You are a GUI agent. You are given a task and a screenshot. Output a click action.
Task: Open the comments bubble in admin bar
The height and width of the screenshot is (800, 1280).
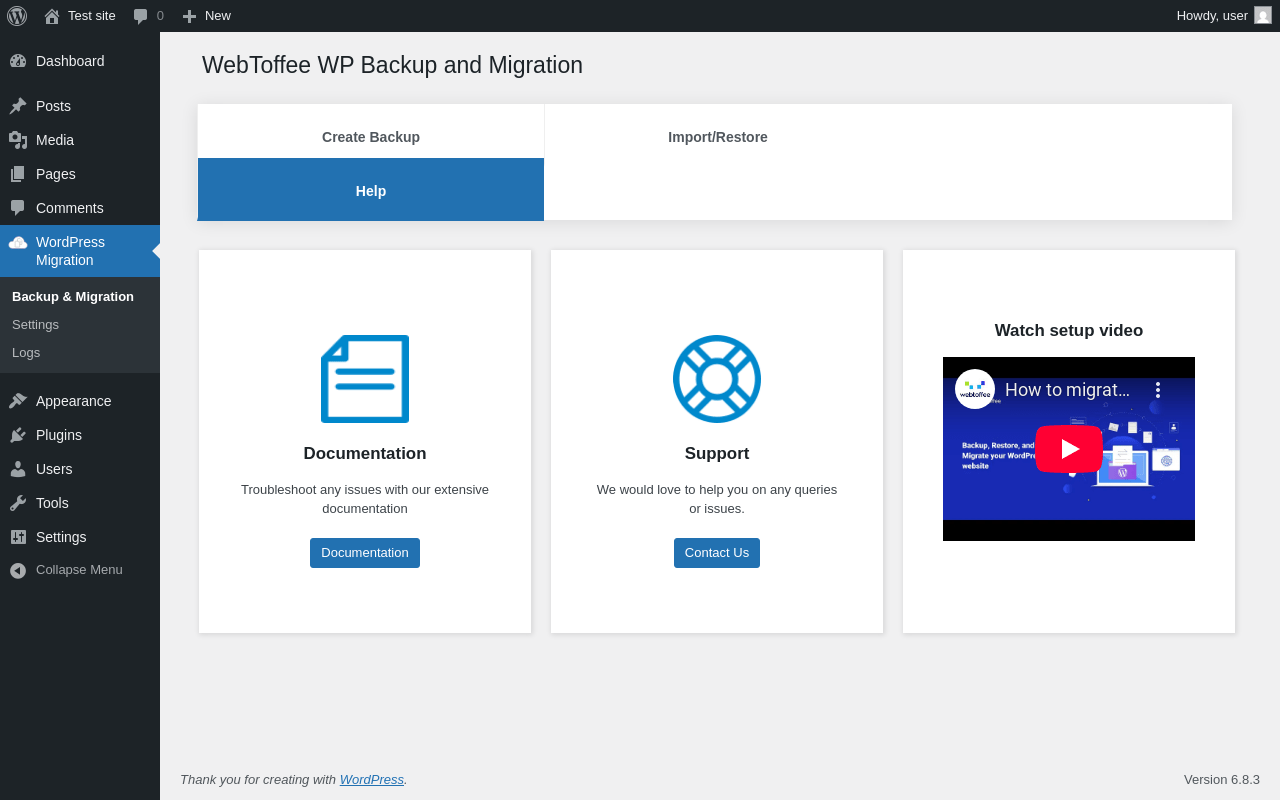148,16
